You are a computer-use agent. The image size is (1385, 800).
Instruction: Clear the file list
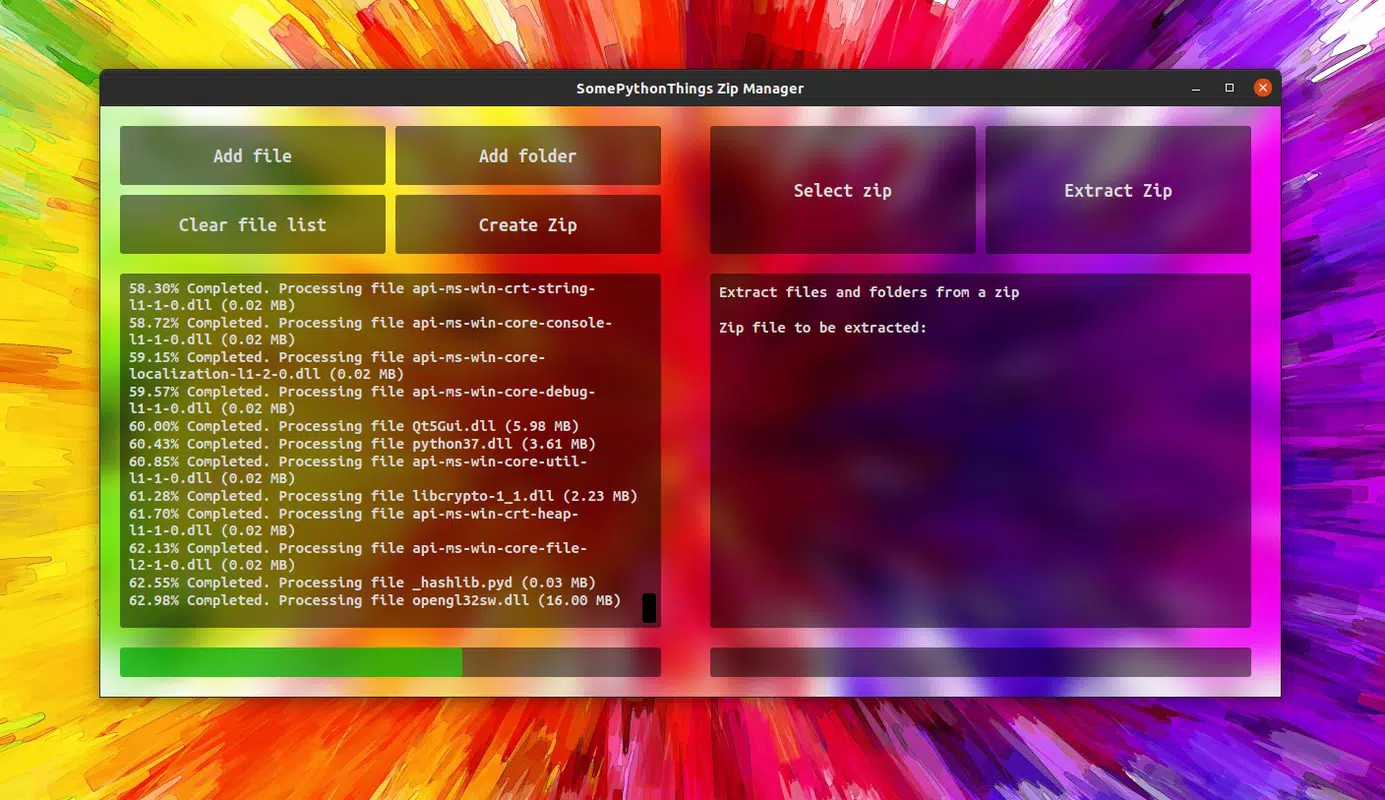click(252, 224)
